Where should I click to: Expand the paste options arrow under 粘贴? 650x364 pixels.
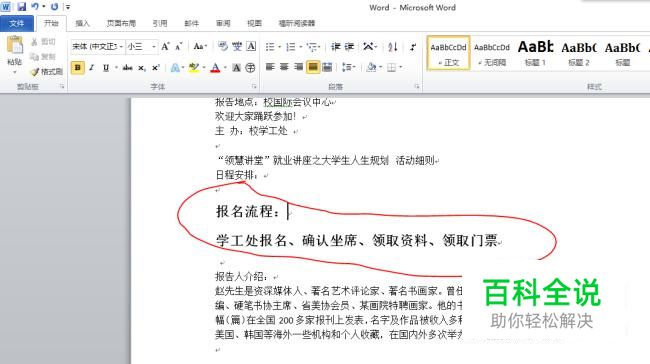[x=15, y=72]
